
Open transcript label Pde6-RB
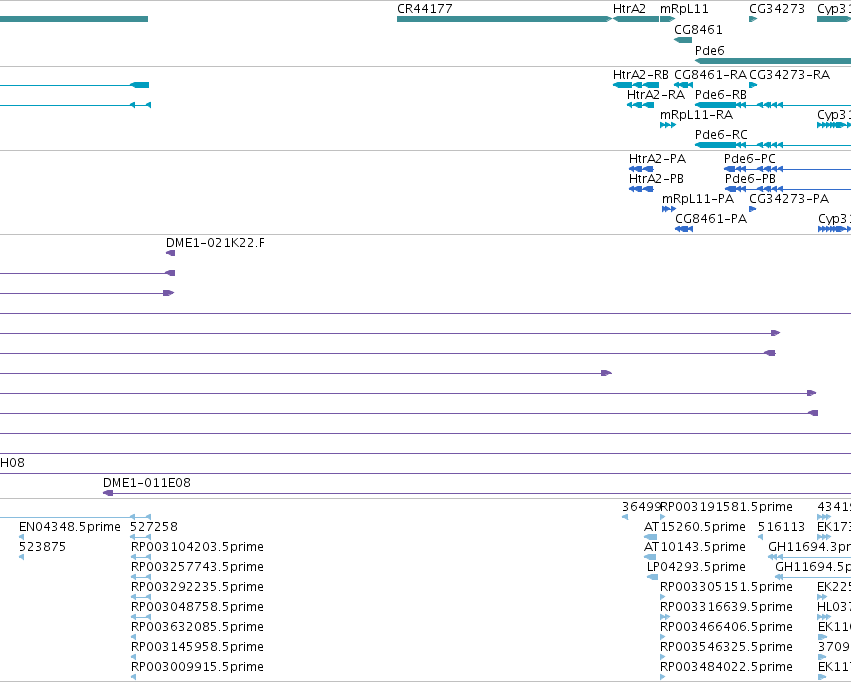coord(721,95)
